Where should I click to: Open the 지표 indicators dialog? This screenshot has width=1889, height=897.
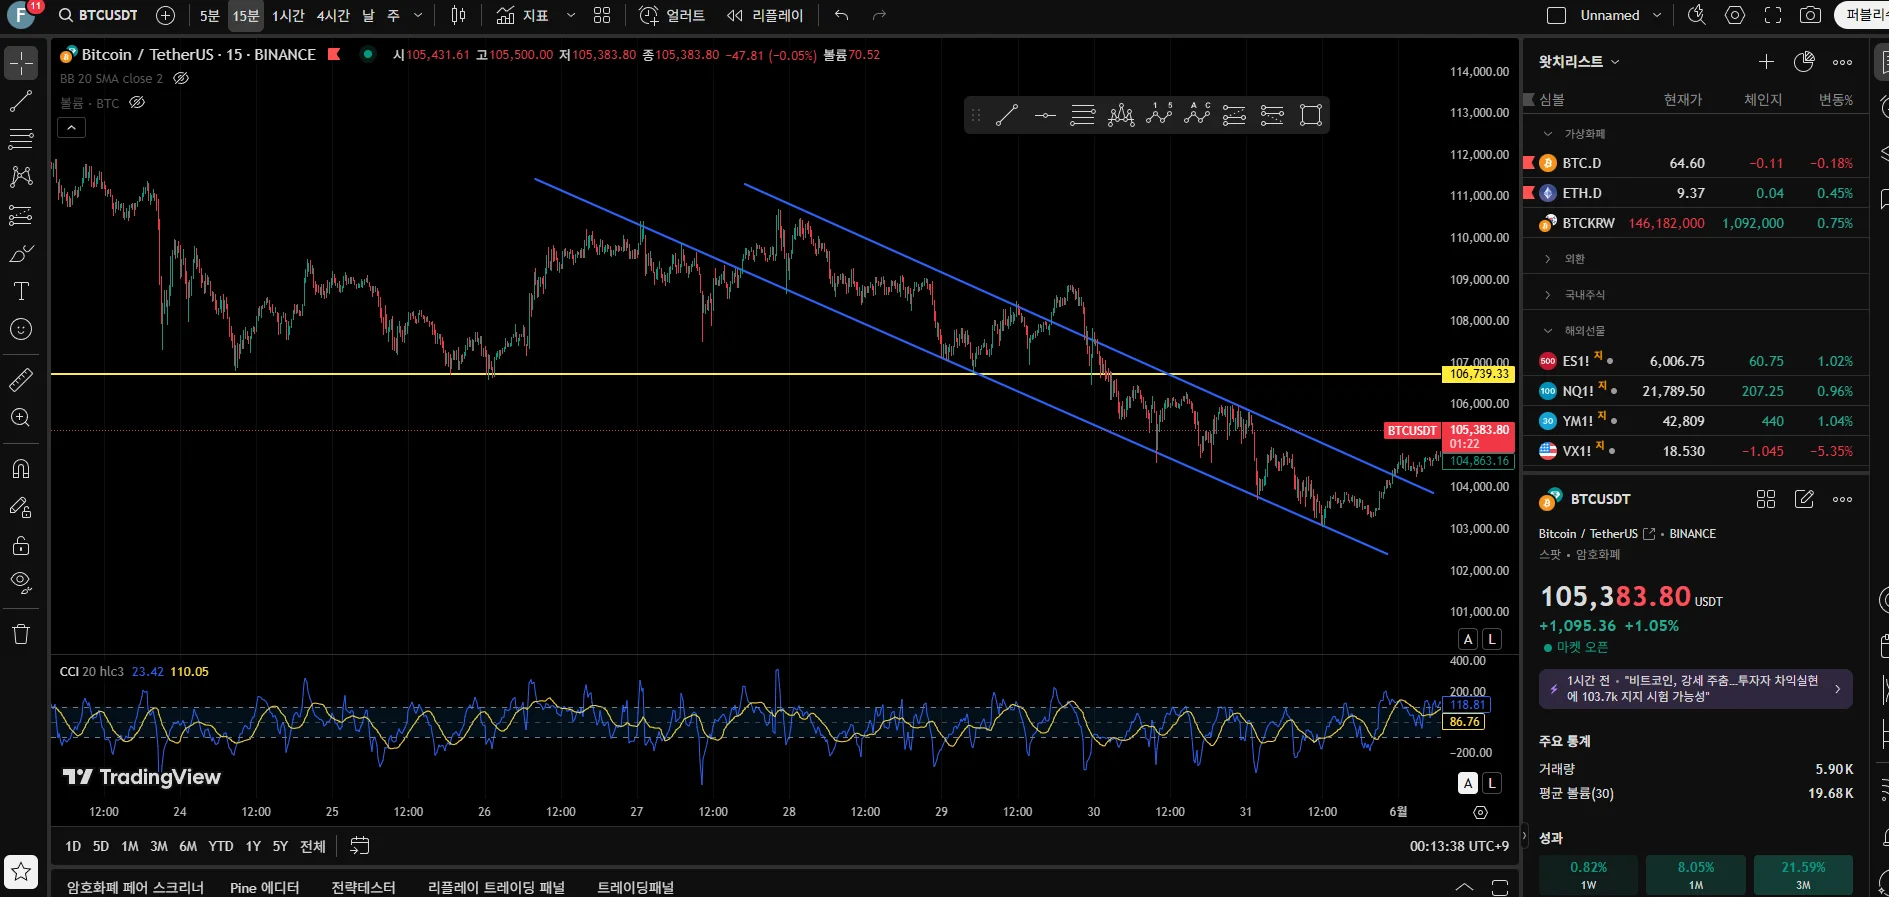523,16
